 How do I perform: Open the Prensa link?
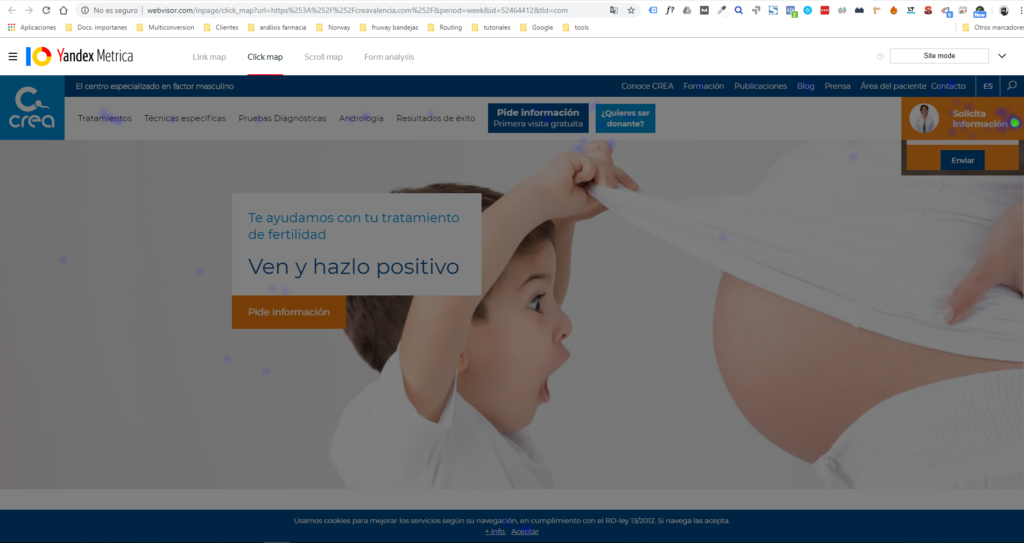[837, 86]
